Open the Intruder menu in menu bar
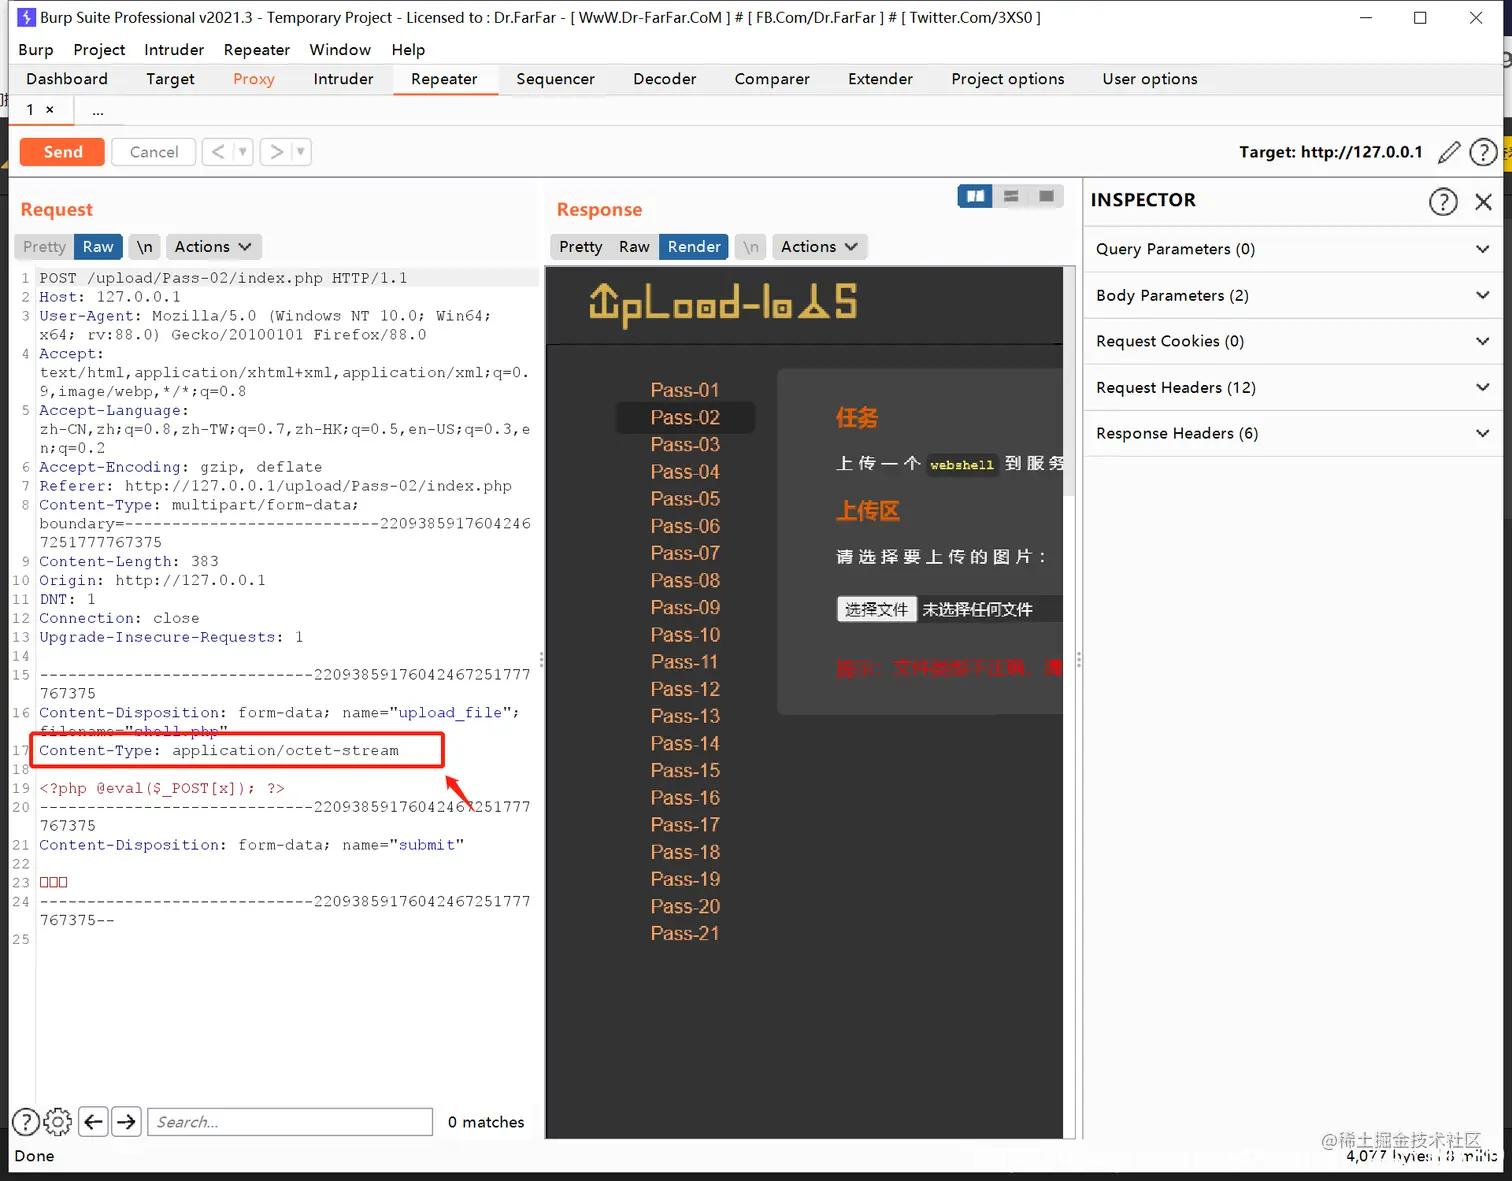 pos(174,50)
